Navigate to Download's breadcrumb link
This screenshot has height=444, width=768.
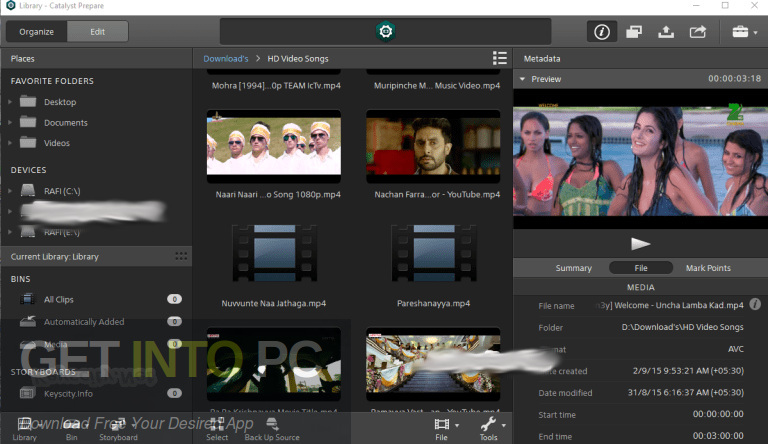point(226,59)
